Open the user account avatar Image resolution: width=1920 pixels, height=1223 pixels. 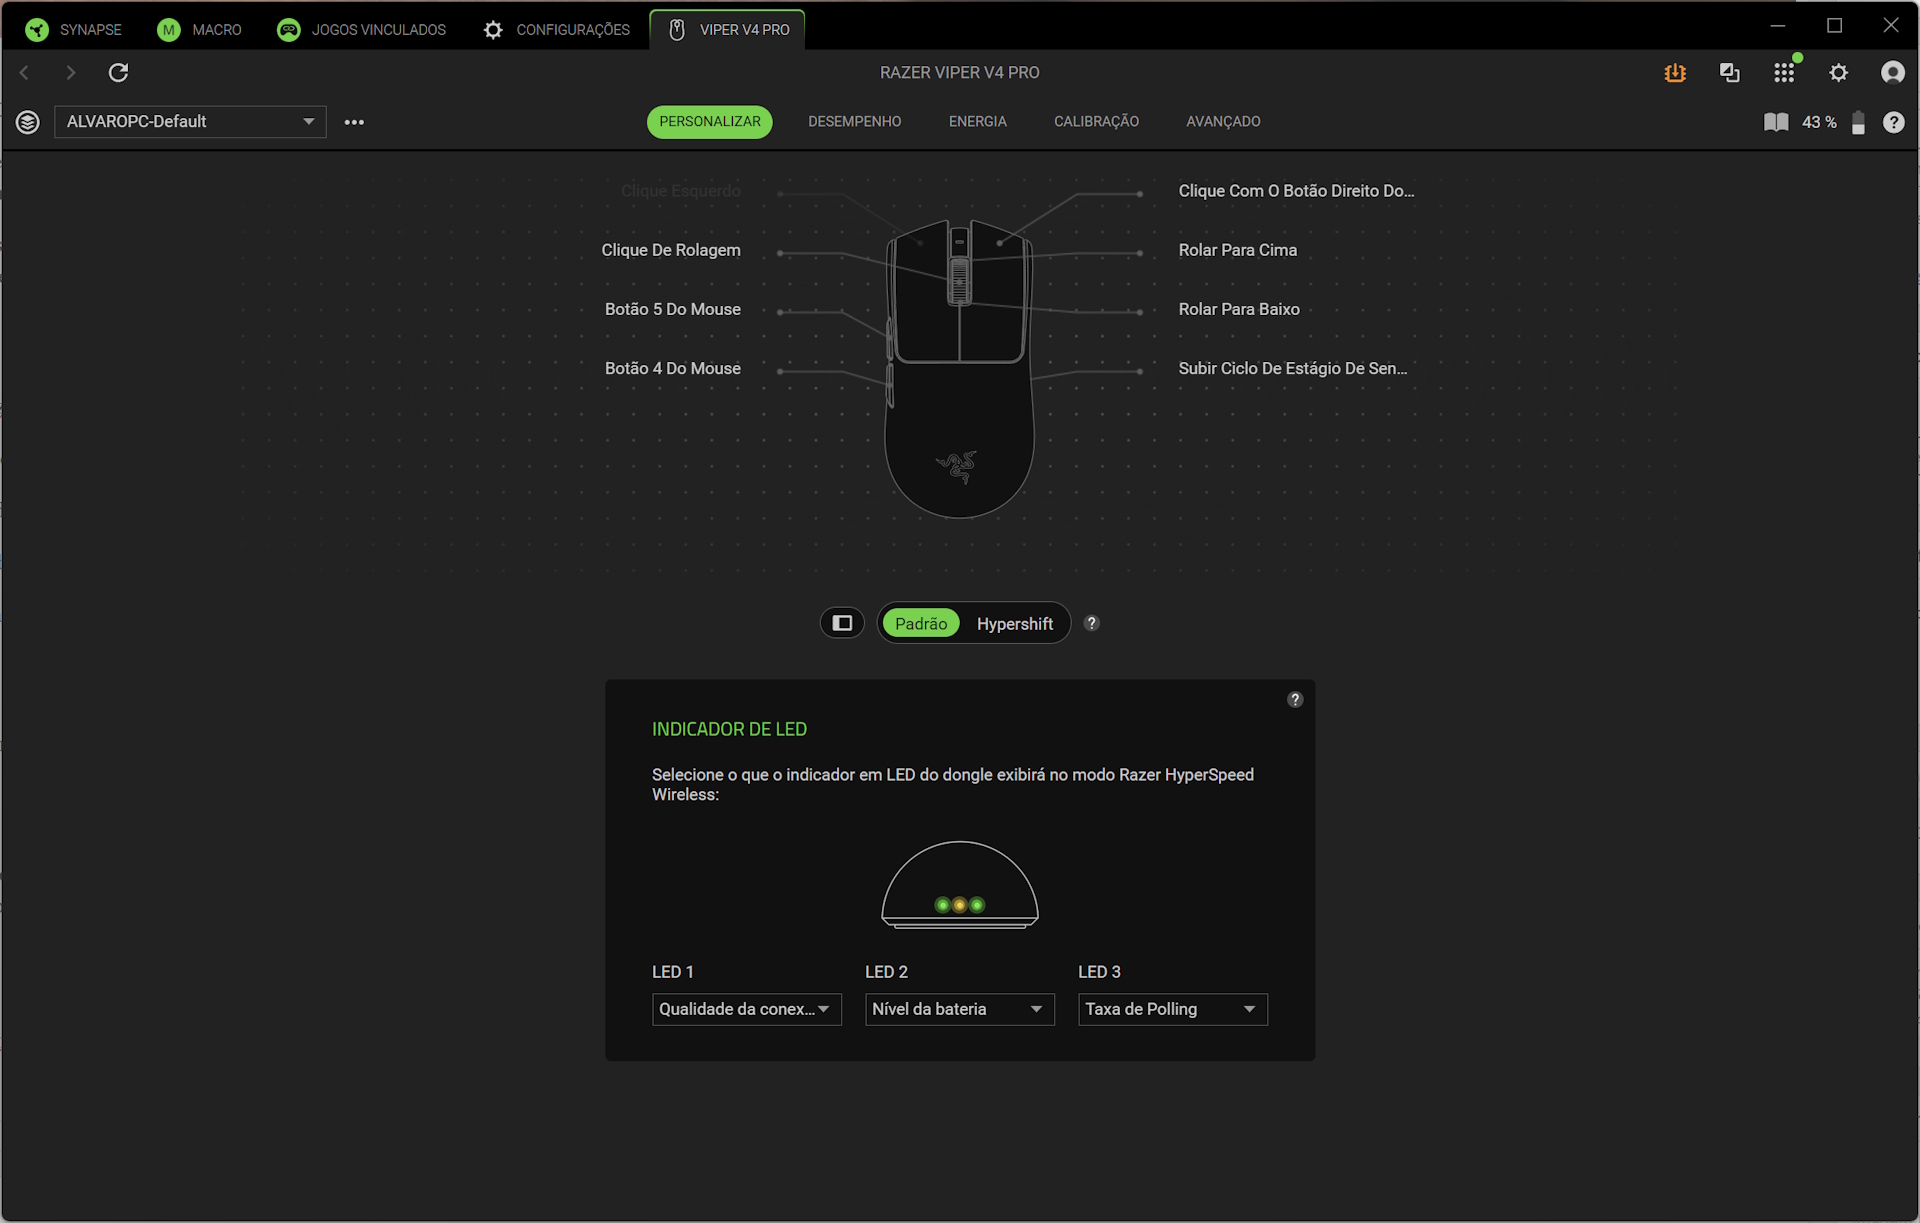point(1892,72)
